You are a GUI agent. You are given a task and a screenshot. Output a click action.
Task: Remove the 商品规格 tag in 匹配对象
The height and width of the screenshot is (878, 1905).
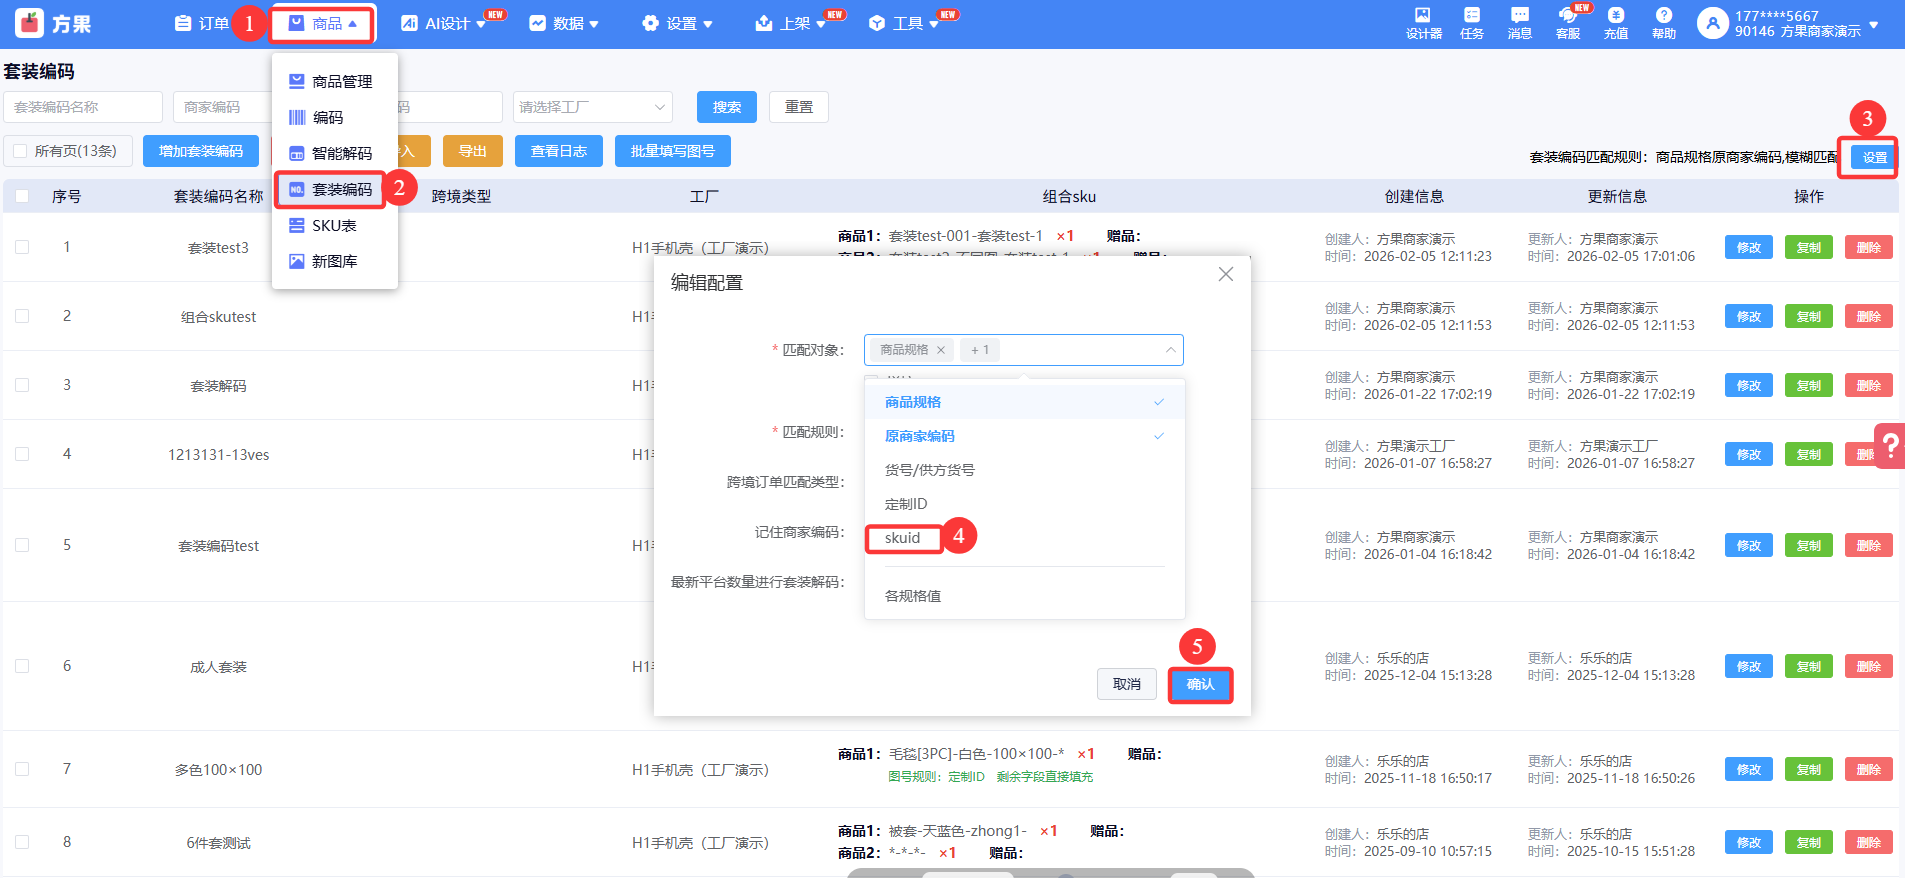pyautogui.click(x=940, y=350)
